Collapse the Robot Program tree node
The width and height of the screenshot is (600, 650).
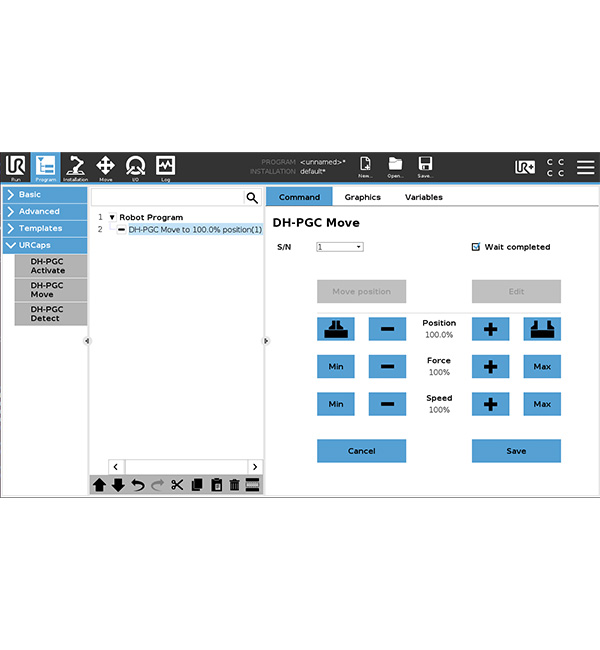click(112, 217)
